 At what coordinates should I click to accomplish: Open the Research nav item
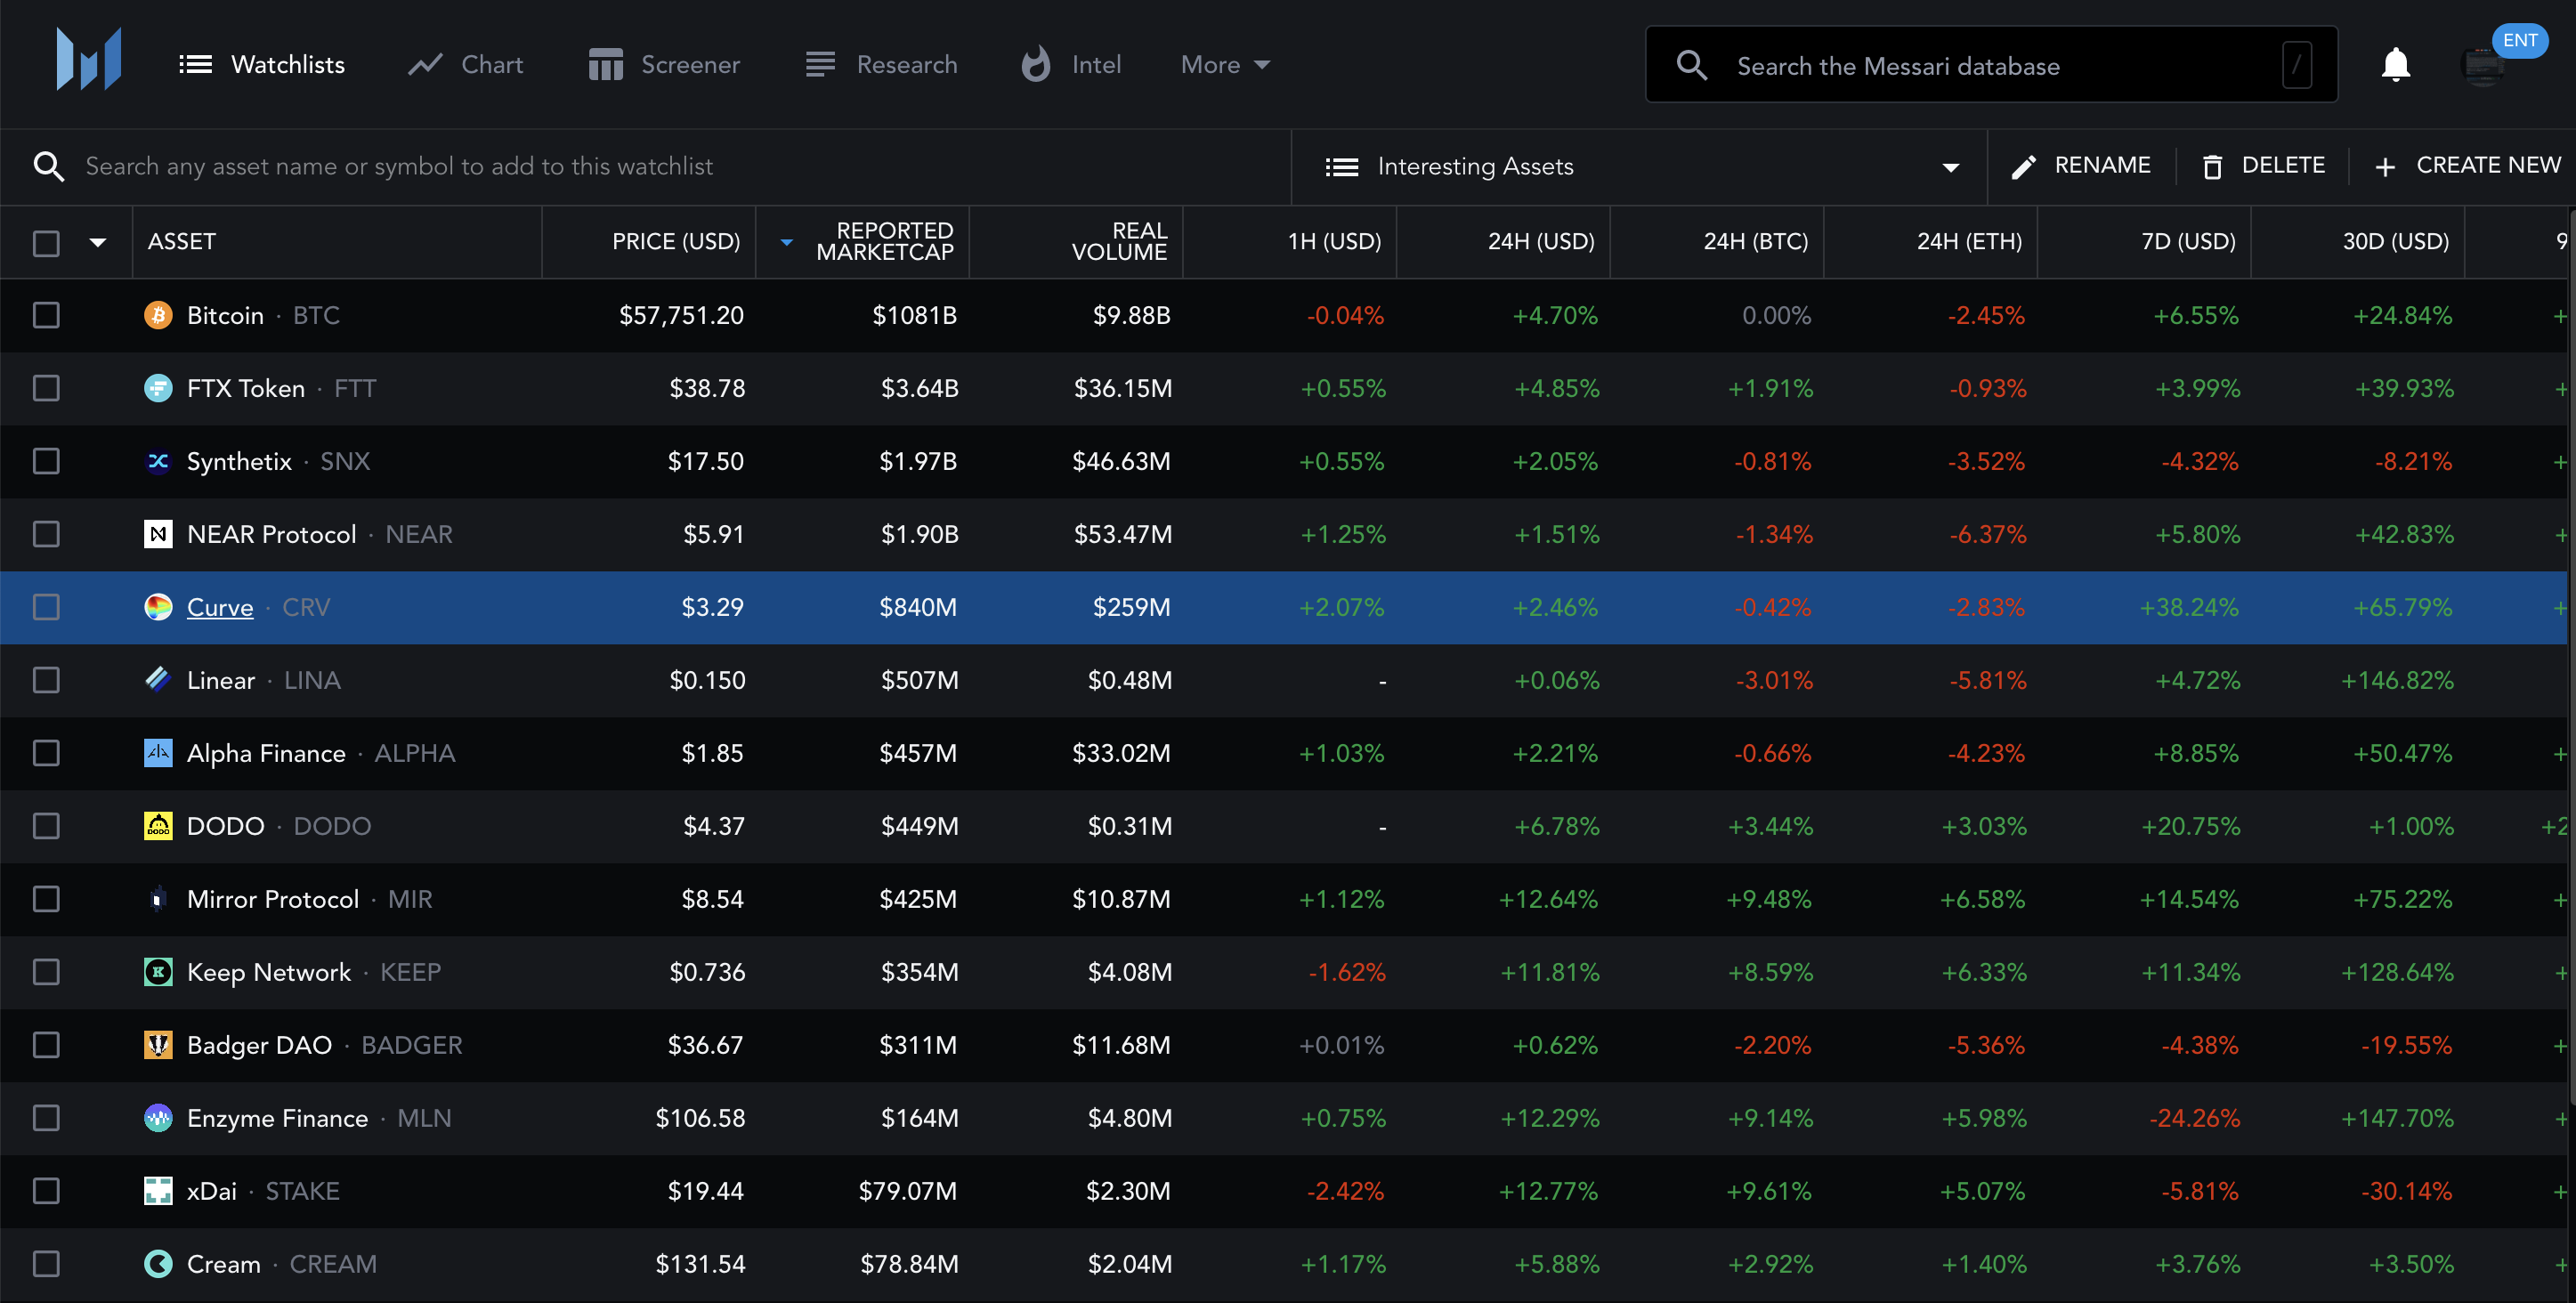pyautogui.click(x=882, y=65)
